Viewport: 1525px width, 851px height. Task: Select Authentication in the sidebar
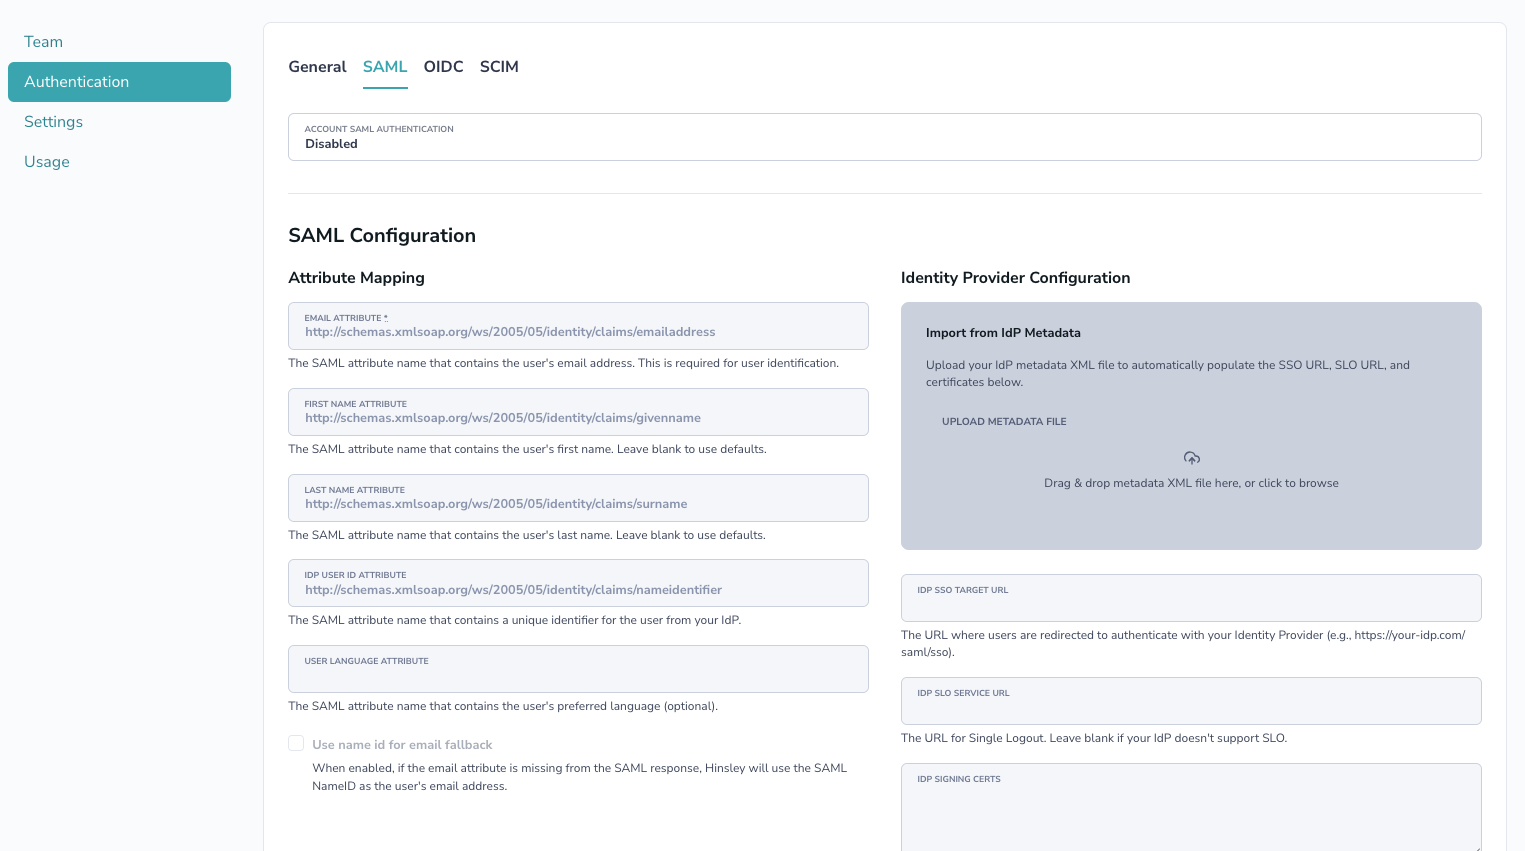77,82
